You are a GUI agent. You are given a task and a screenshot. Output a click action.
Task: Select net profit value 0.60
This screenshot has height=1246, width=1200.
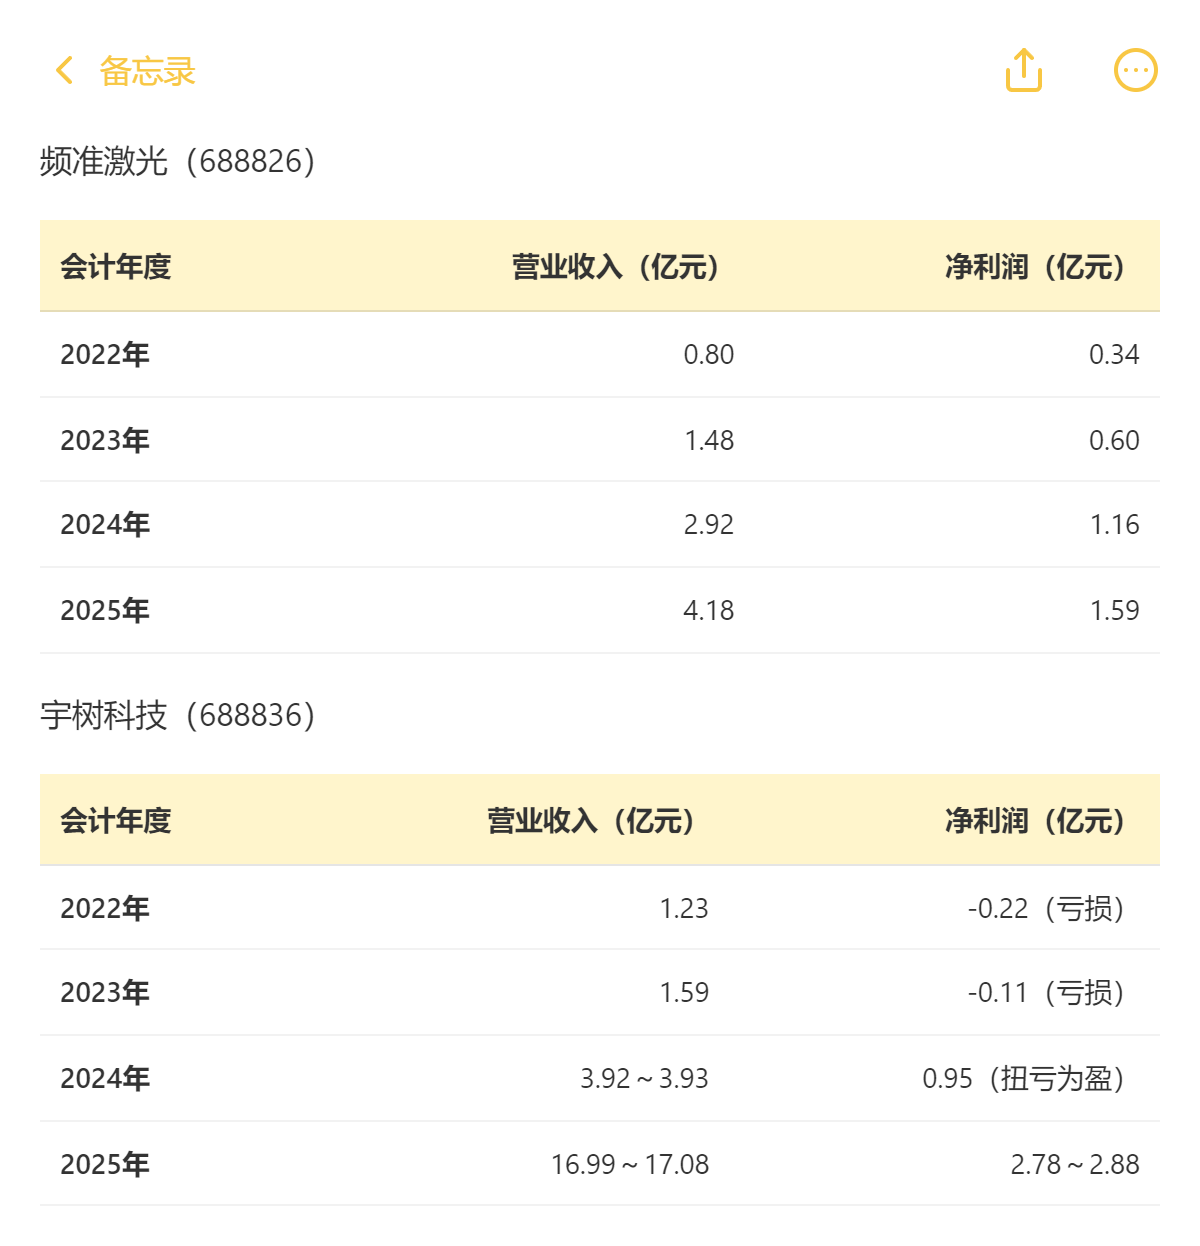(x=1114, y=440)
